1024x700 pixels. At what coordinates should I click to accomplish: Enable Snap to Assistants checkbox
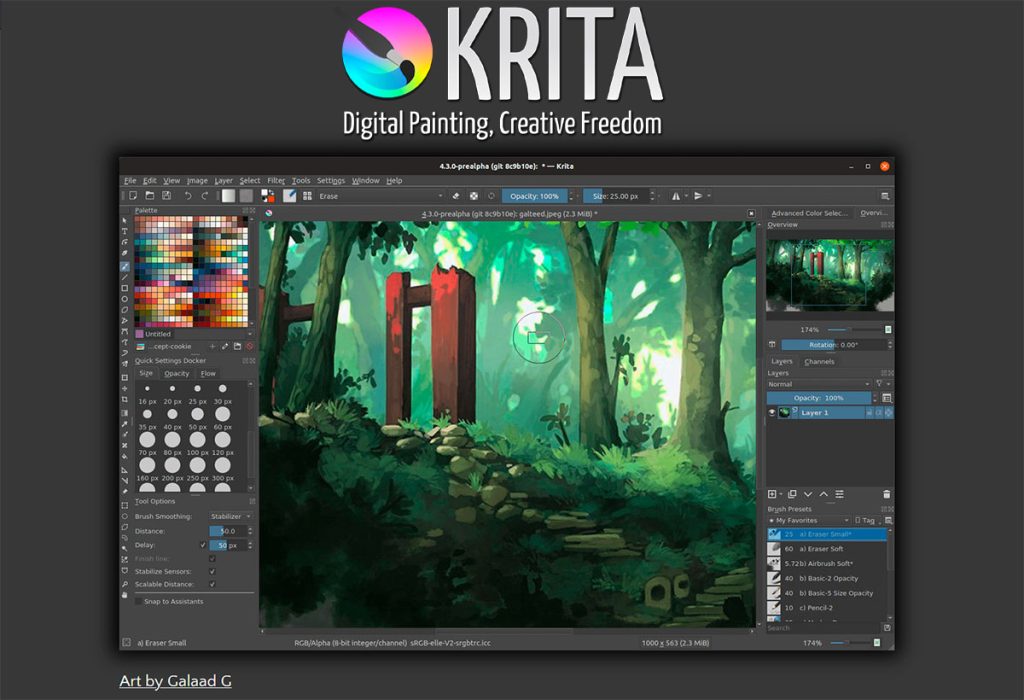click(138, 601)
